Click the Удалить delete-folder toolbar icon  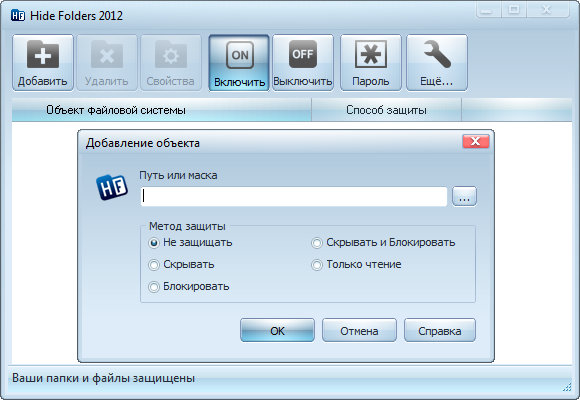tap(107, 63)
